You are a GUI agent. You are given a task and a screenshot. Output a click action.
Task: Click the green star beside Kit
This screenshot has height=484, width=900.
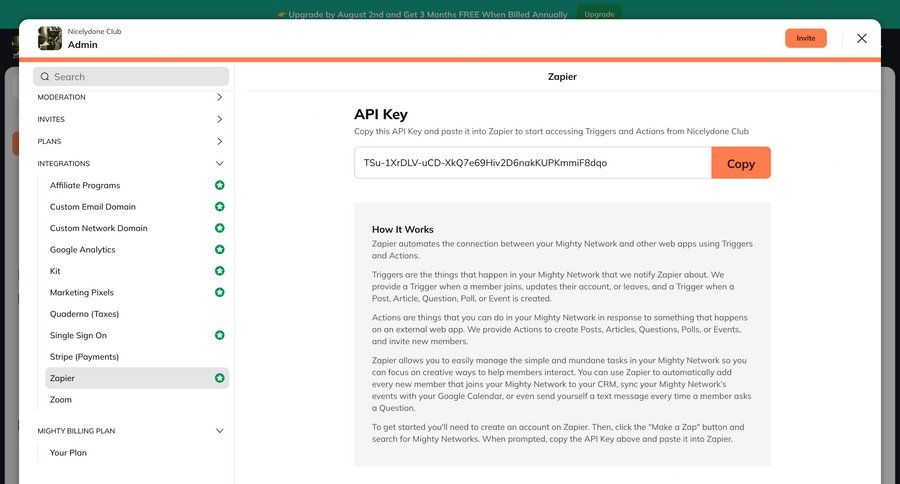(x=219, y=271)
